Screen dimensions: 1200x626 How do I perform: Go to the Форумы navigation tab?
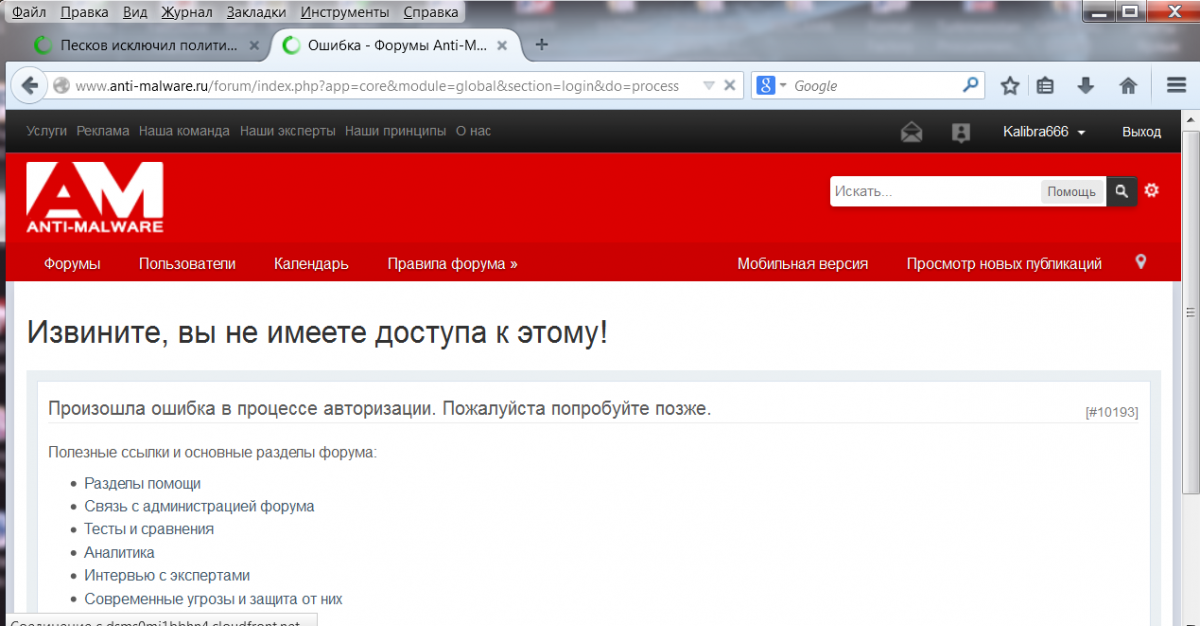coord(72,264)
